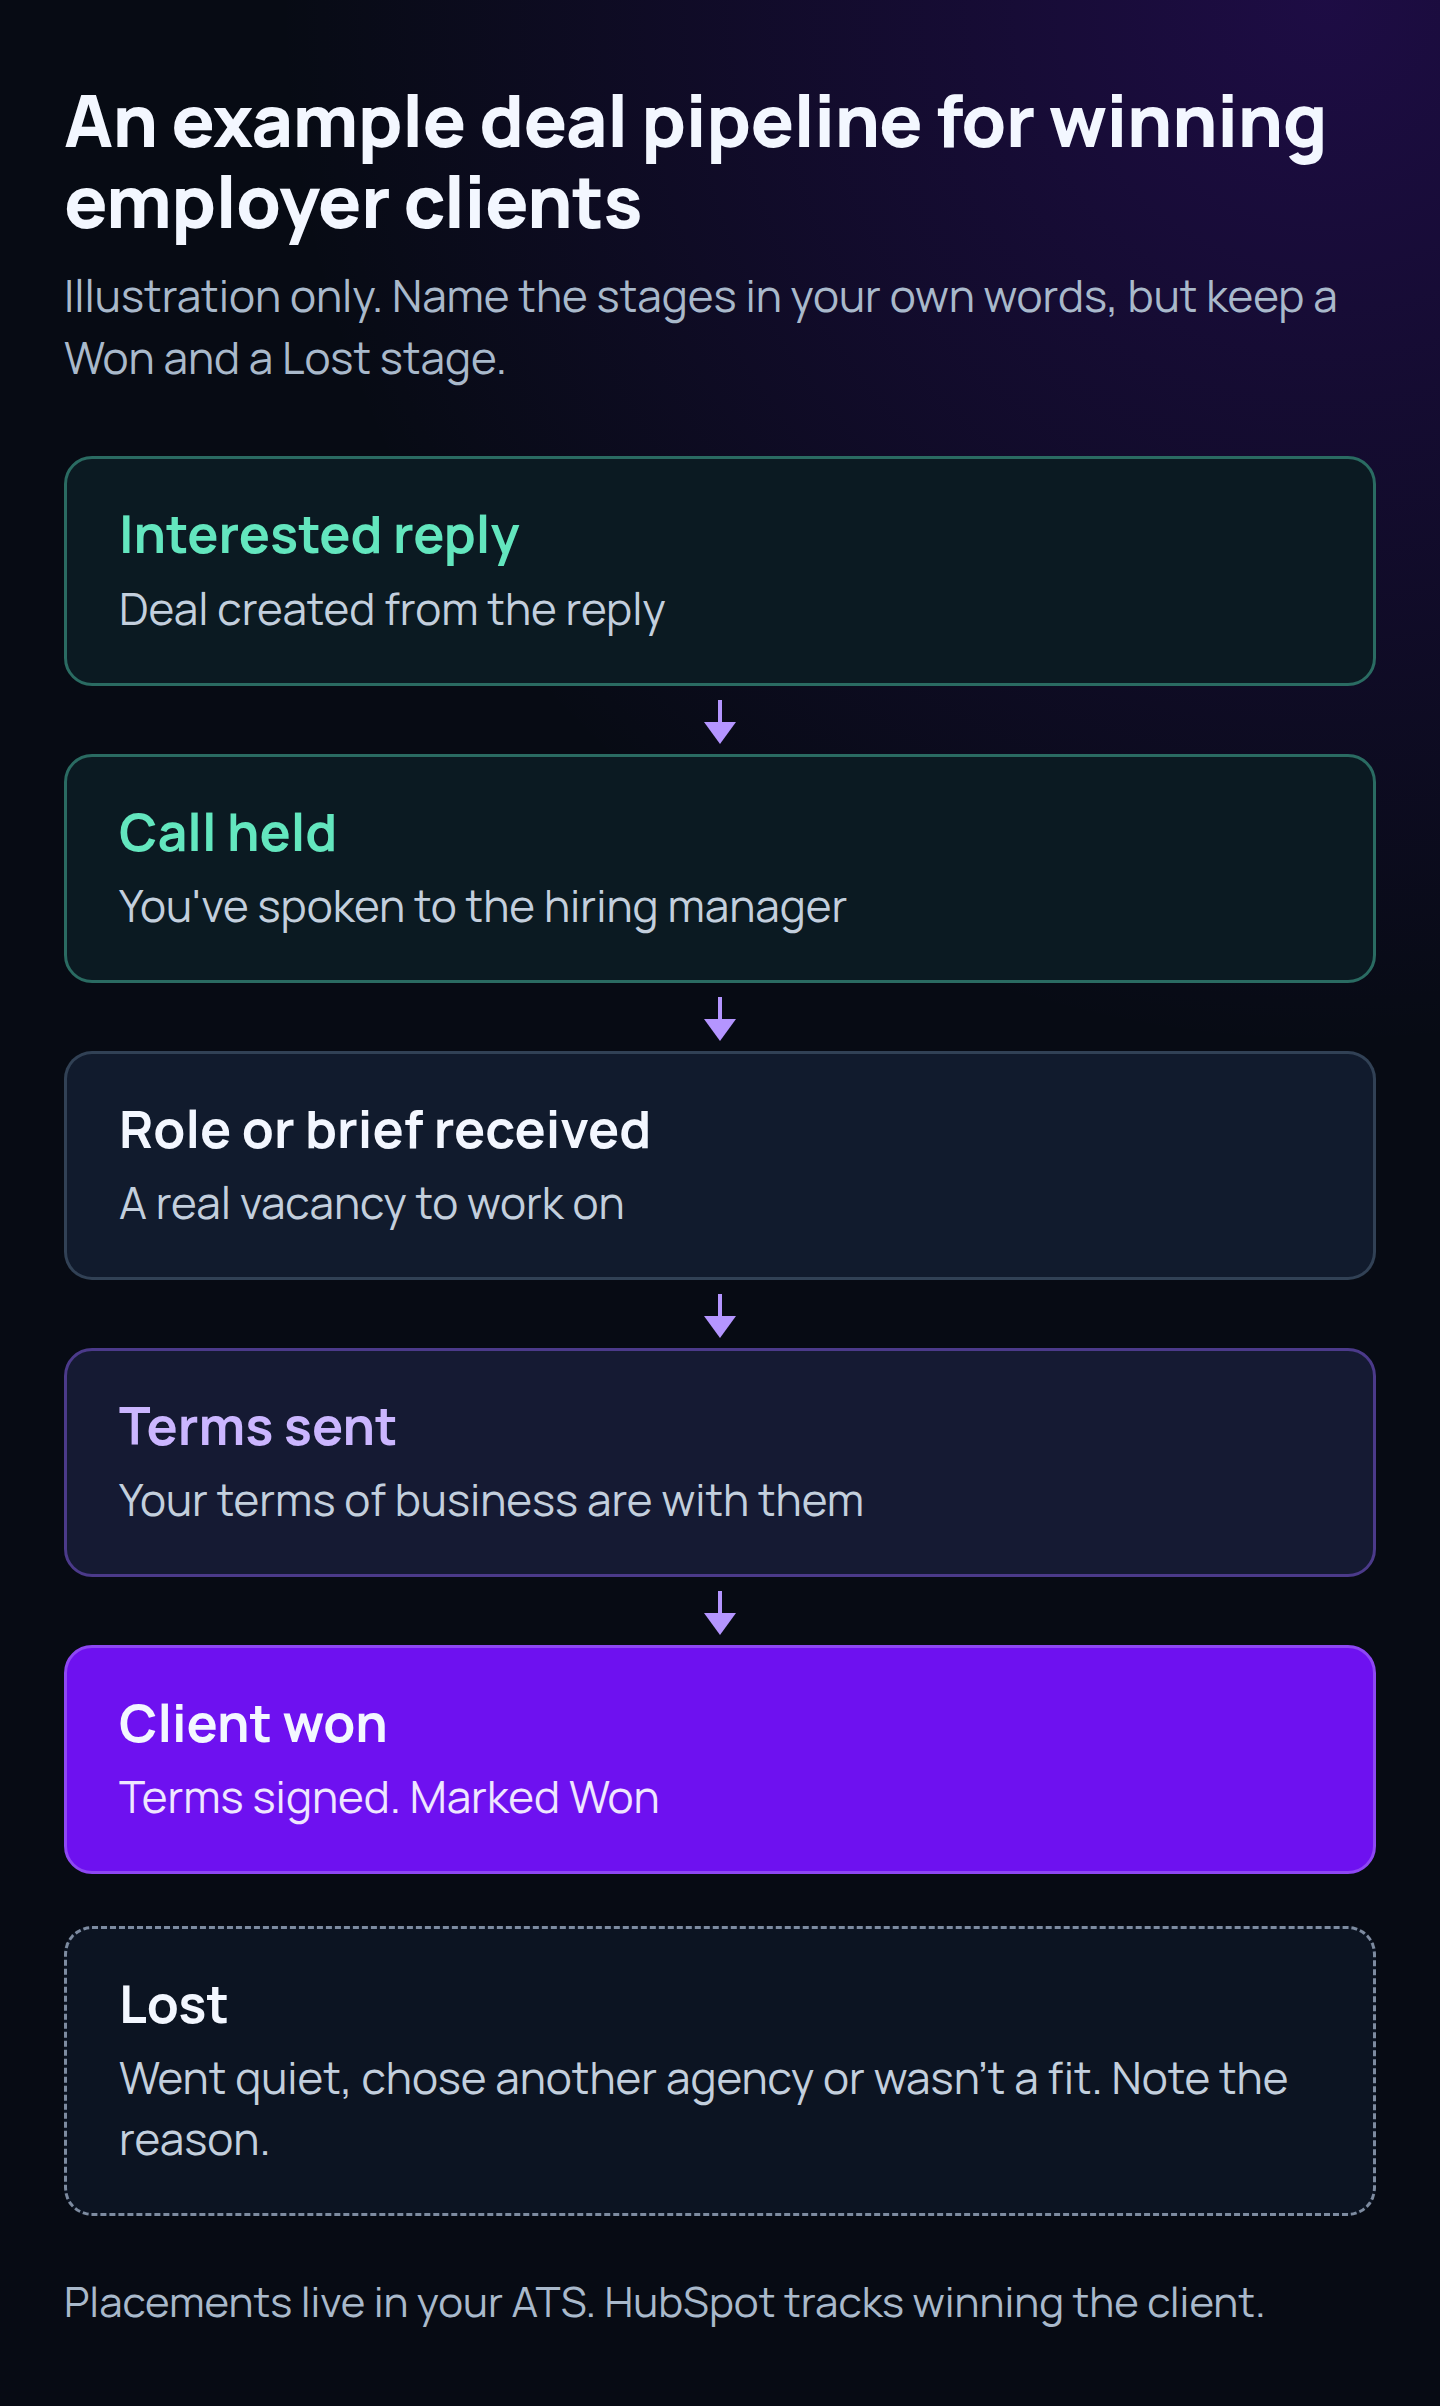
Task: Click the main pipeline title heading
Action: (695, 163)
